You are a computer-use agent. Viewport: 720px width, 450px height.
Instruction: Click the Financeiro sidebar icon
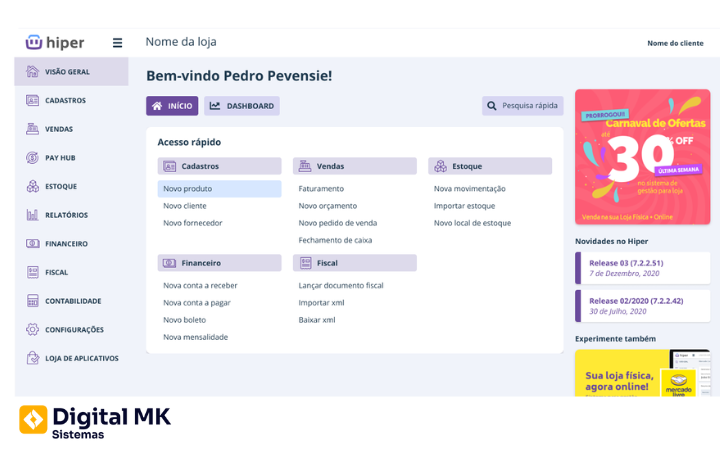tap(32, 243)
